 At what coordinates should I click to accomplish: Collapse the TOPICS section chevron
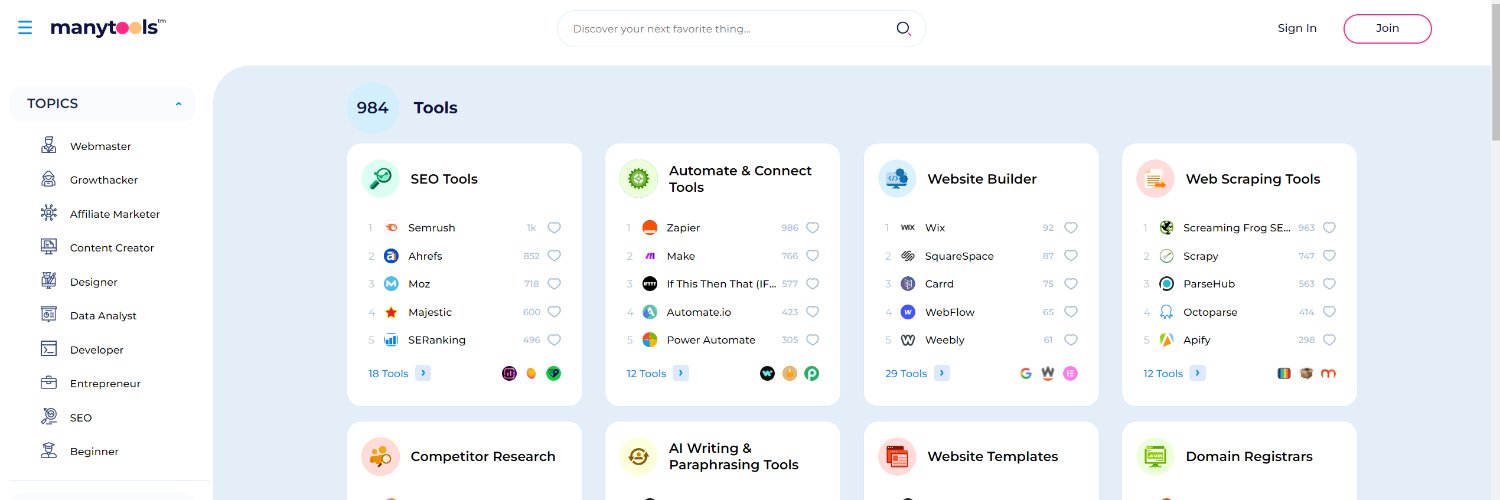coord(178,104)
